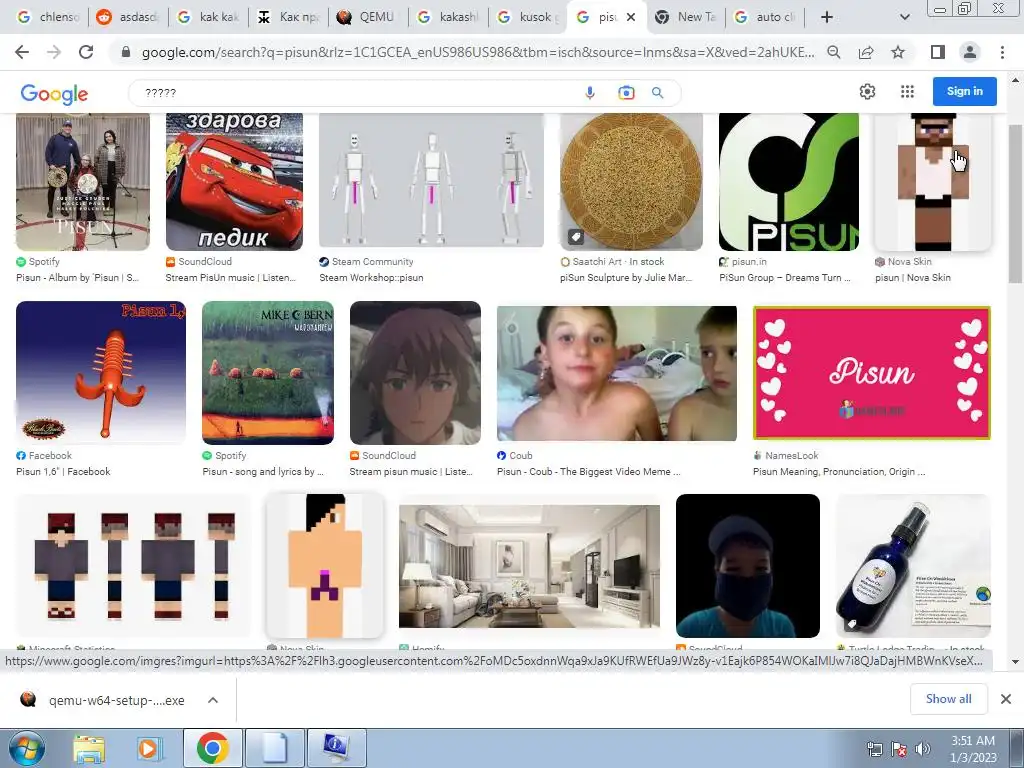Open the zoom magnifier icon in address bar

point(834,52)
